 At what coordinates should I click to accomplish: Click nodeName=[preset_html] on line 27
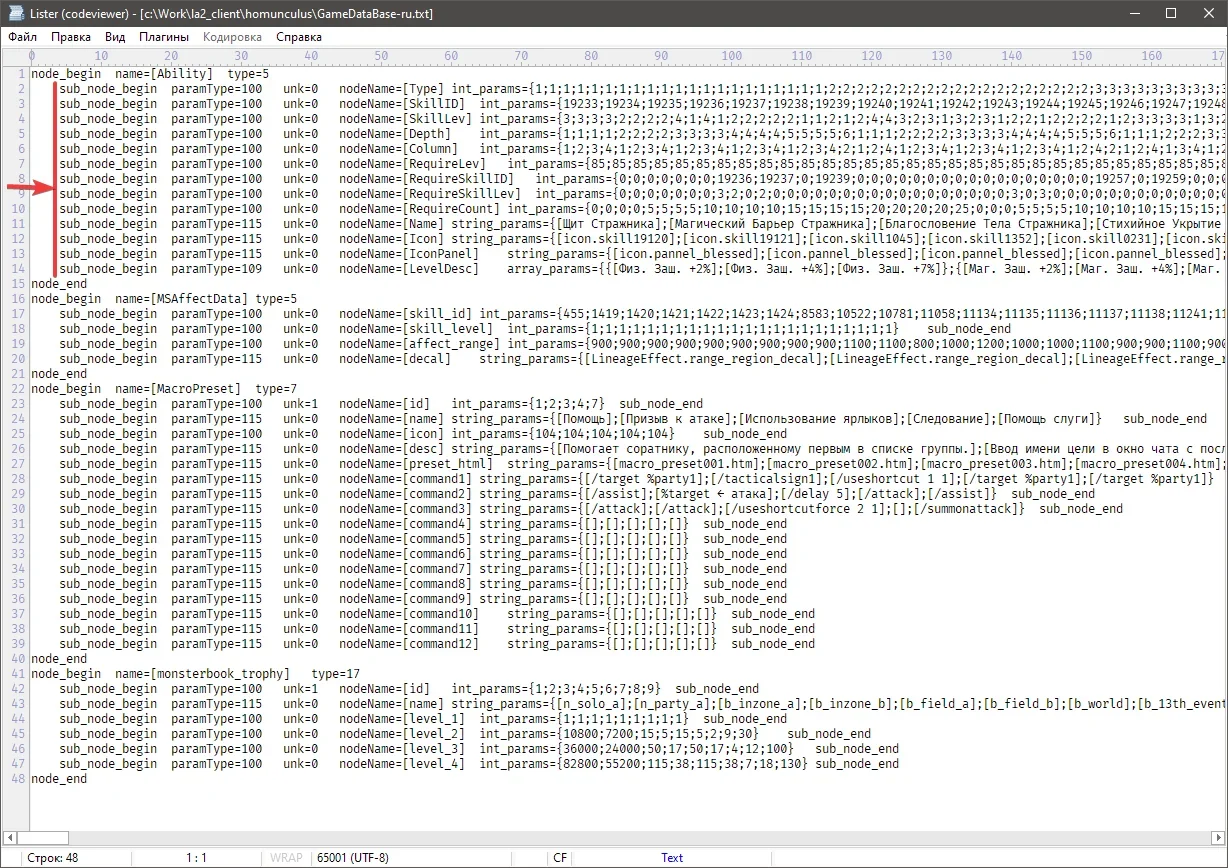[416, 464]
